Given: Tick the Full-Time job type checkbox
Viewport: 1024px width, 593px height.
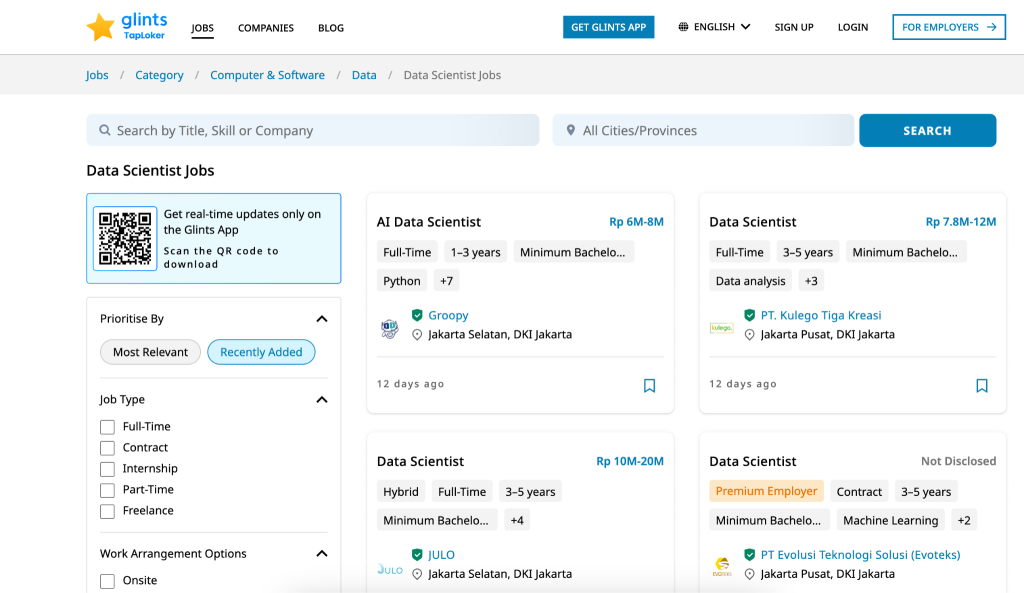Looking at the screenshot, I should [x=107, y=427].
